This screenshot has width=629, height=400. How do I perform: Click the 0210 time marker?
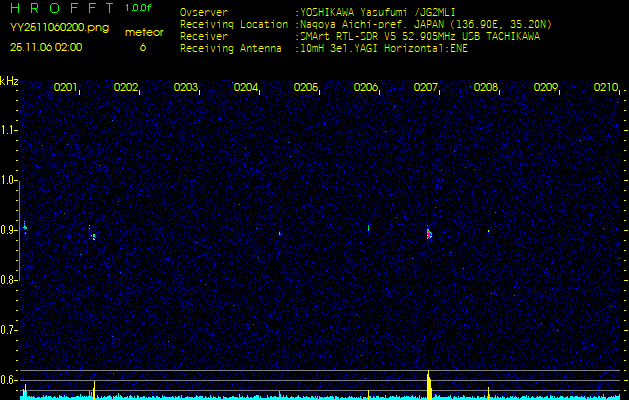point(605,88)
